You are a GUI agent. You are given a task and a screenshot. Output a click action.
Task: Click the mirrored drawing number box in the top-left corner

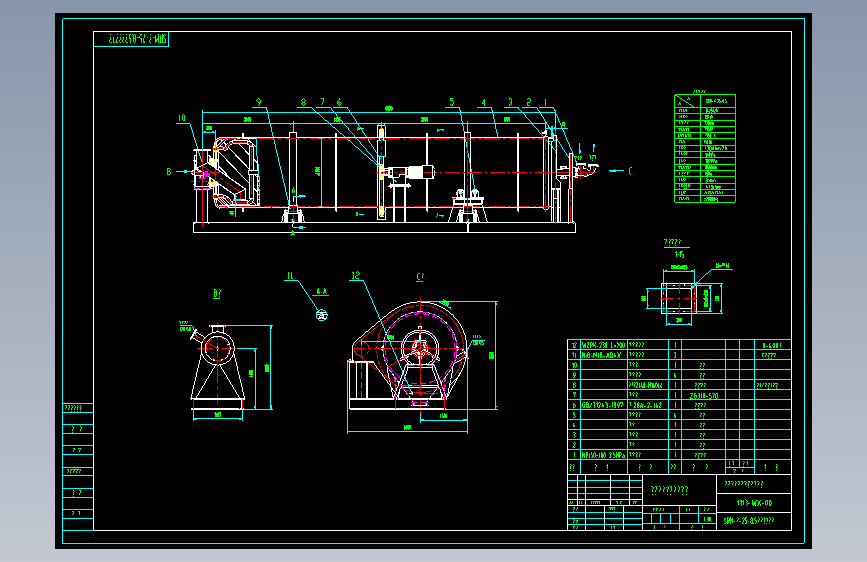tap(131, 39)
